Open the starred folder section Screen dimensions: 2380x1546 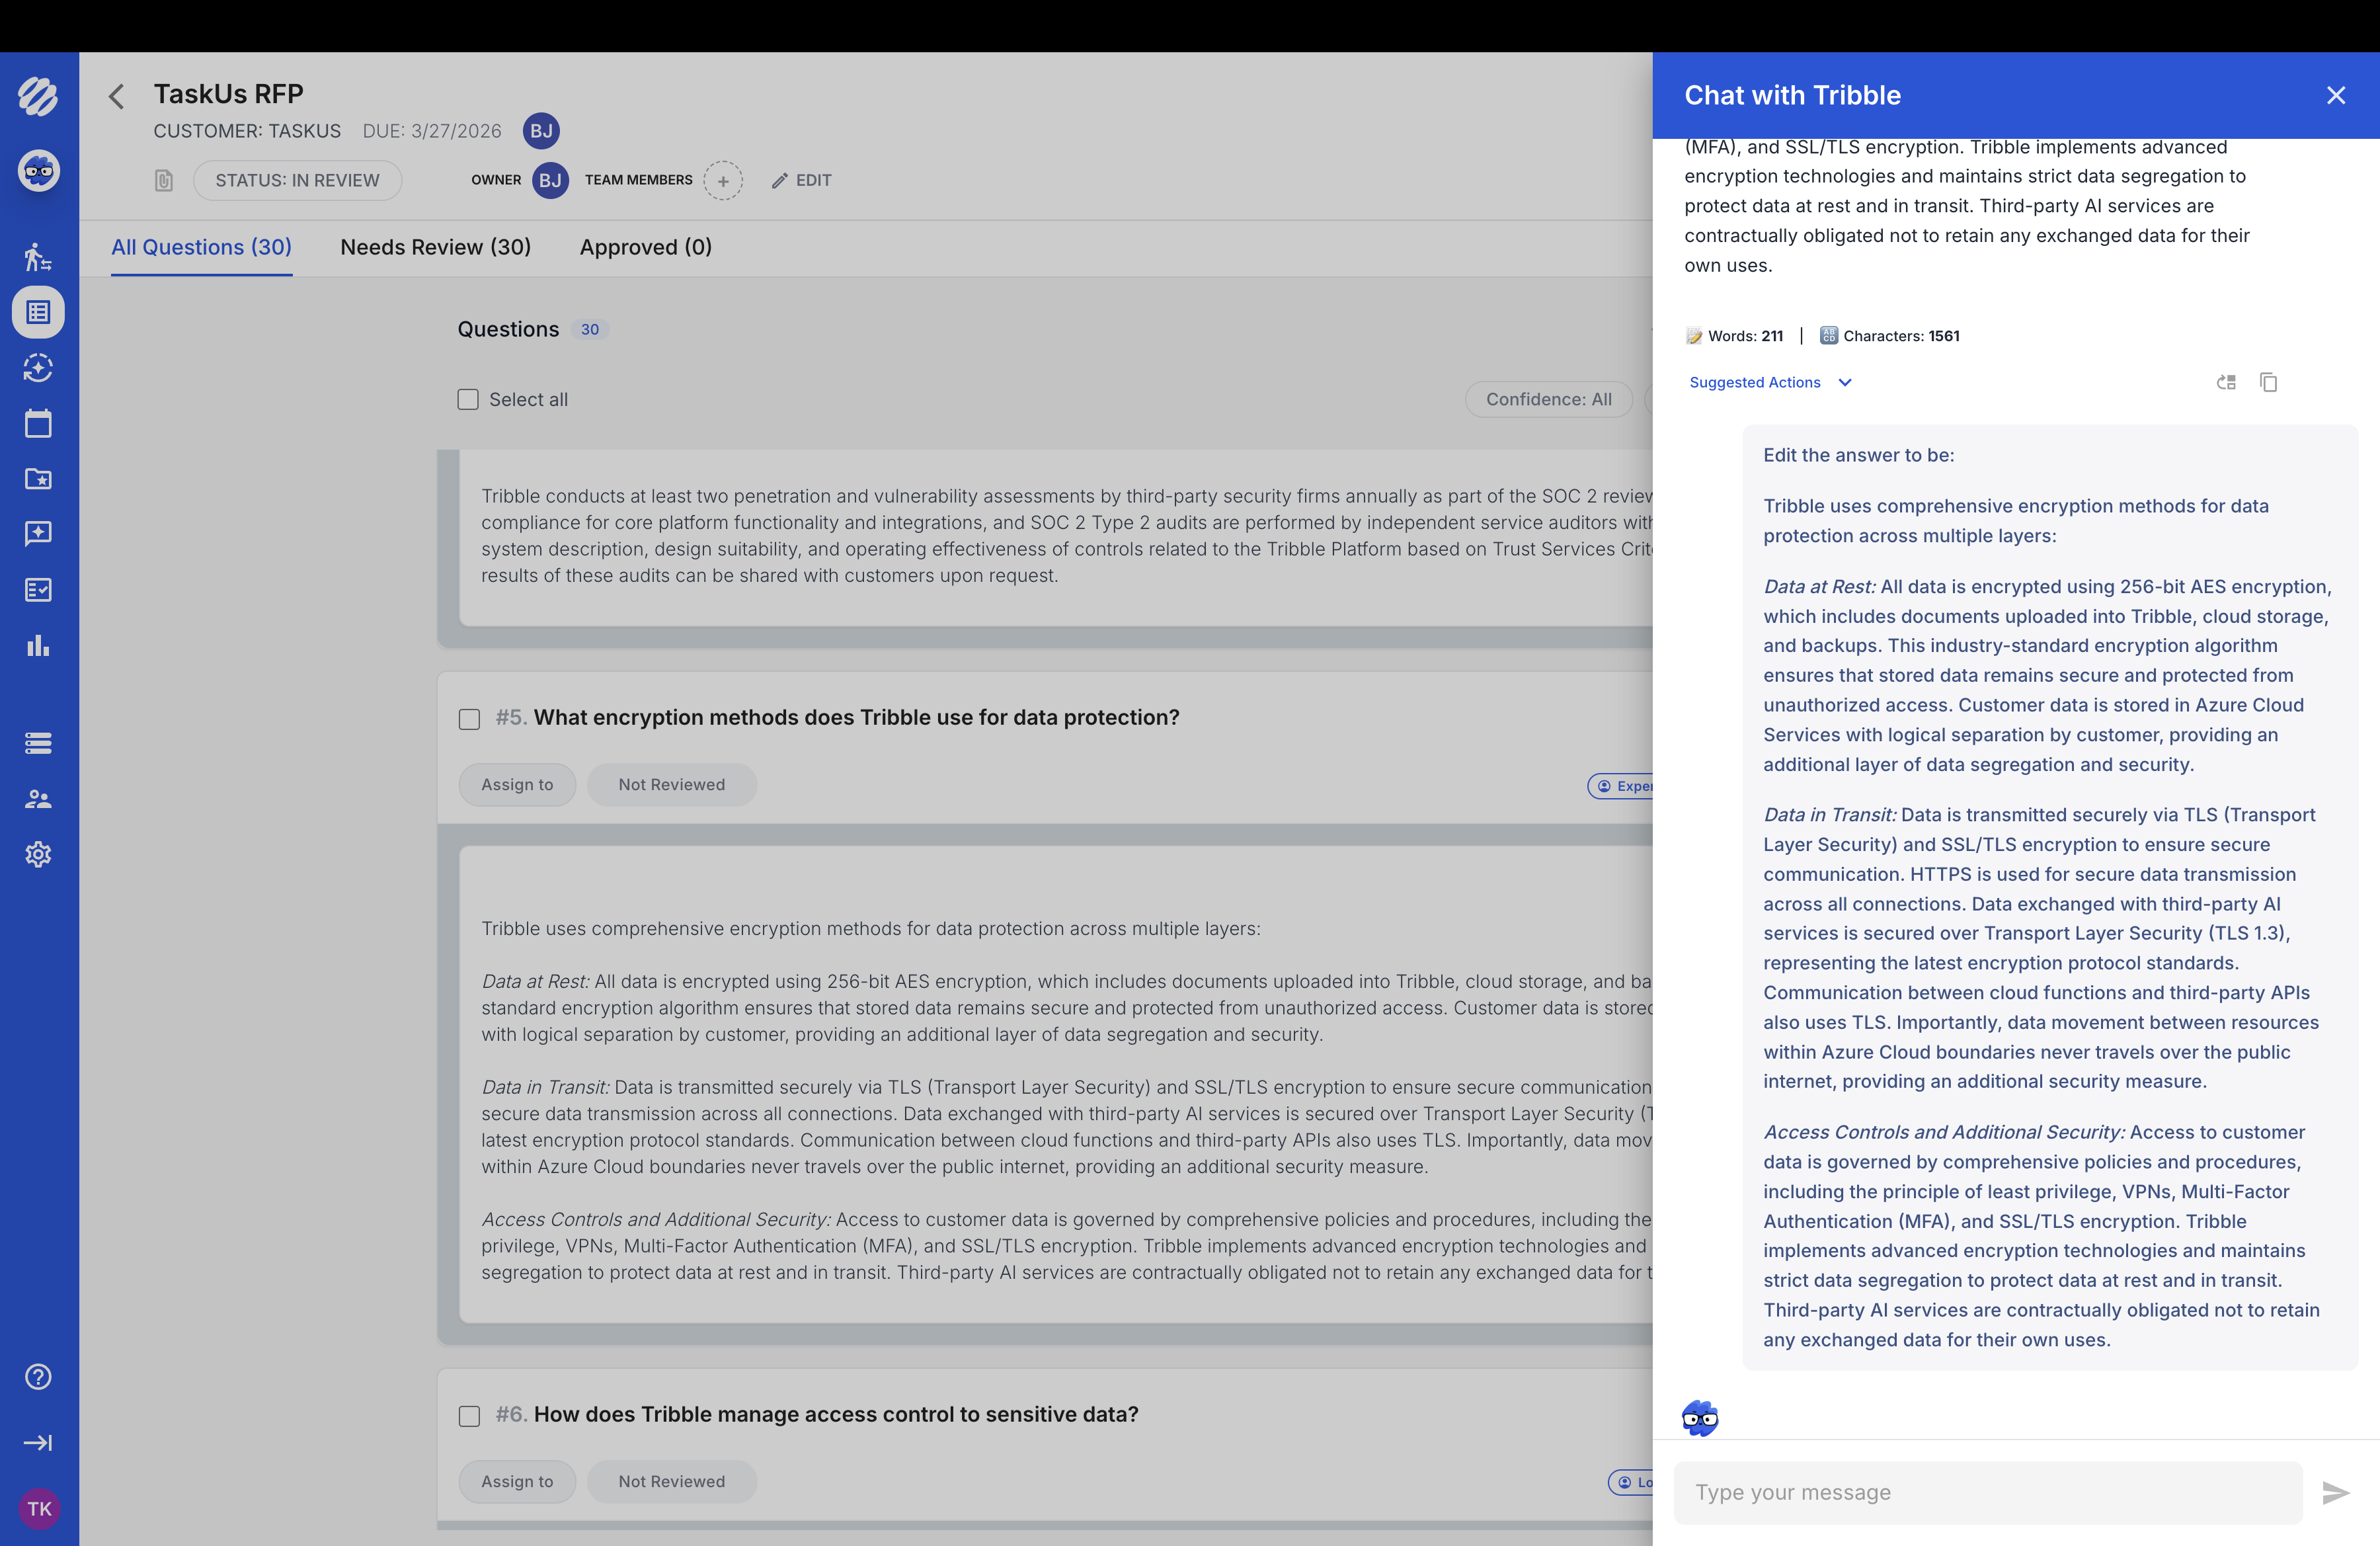tap(38, 479)
